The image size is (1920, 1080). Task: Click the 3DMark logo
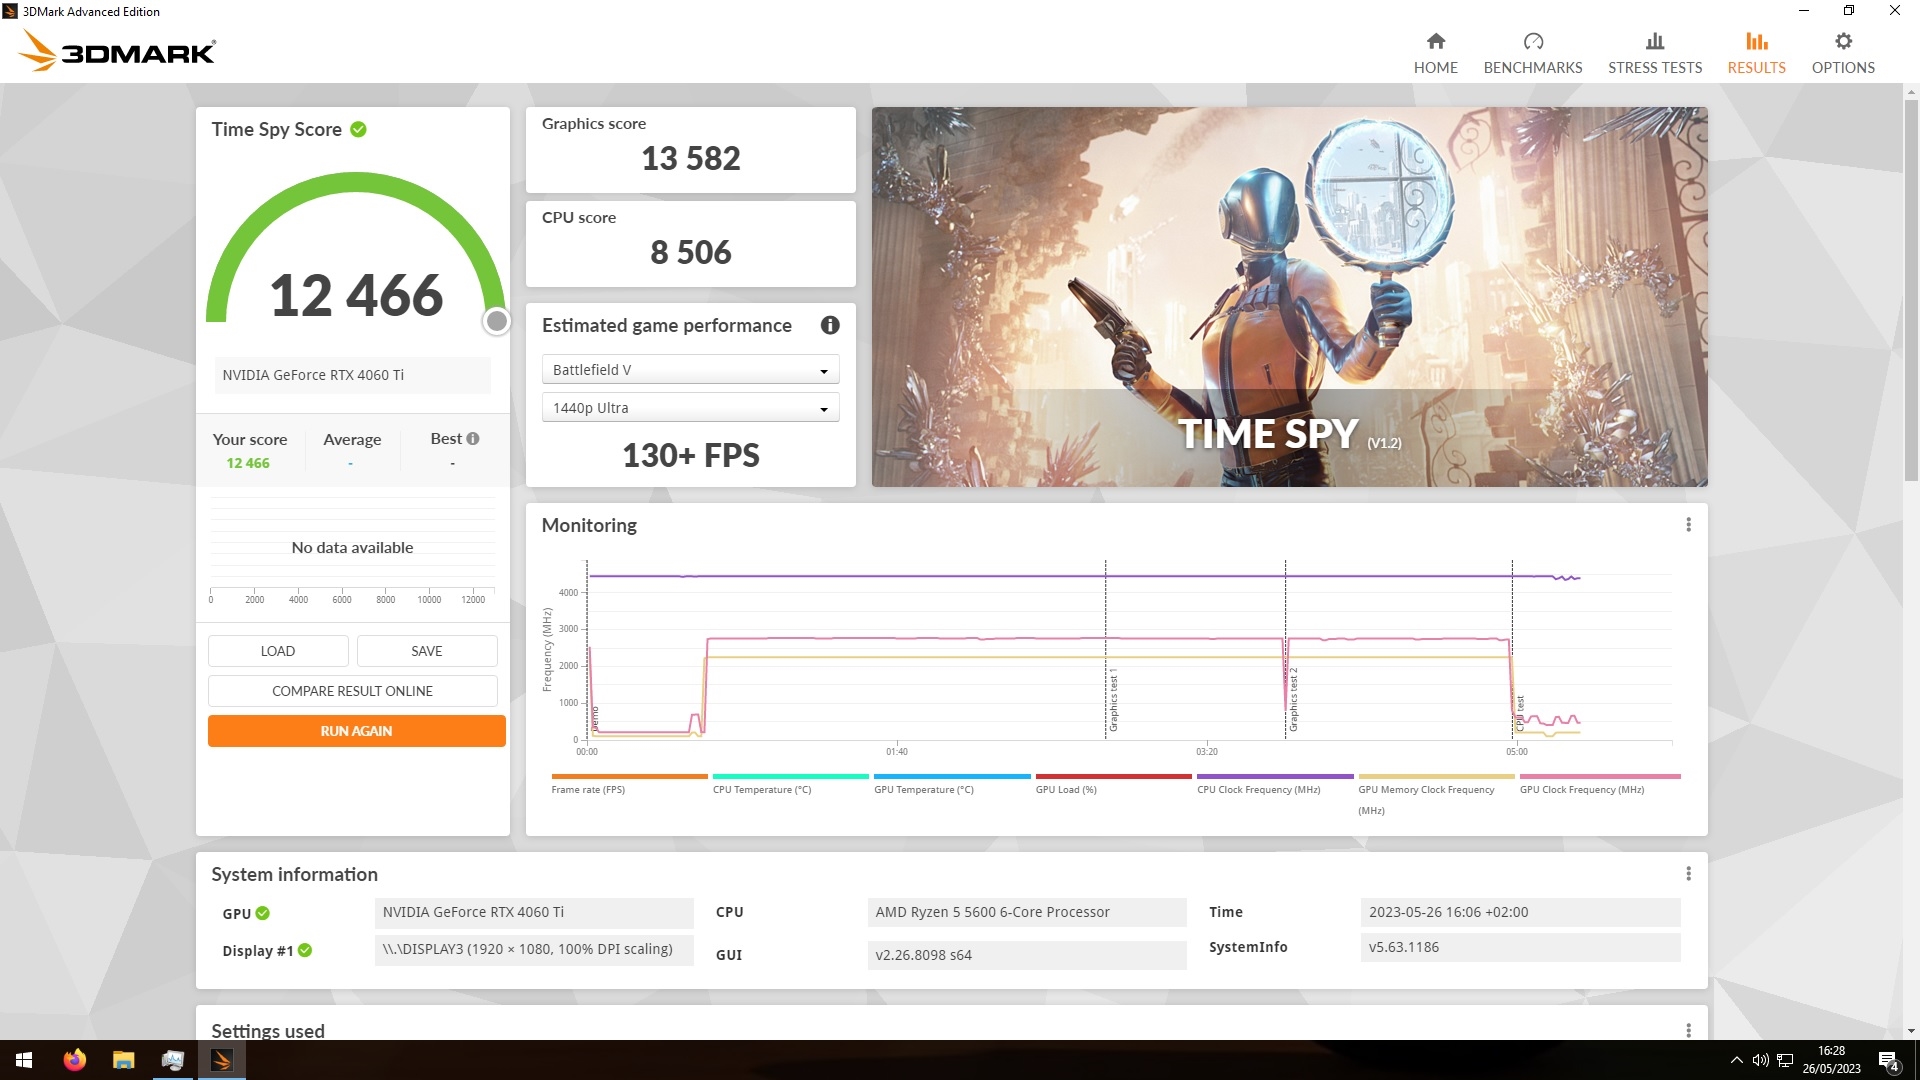117,51
